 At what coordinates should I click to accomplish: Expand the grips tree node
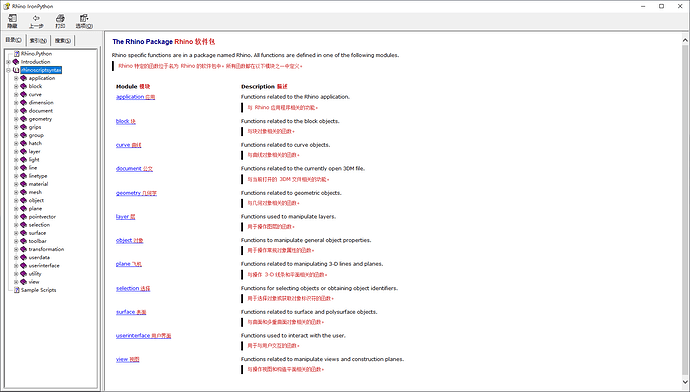tap(16, 127)
